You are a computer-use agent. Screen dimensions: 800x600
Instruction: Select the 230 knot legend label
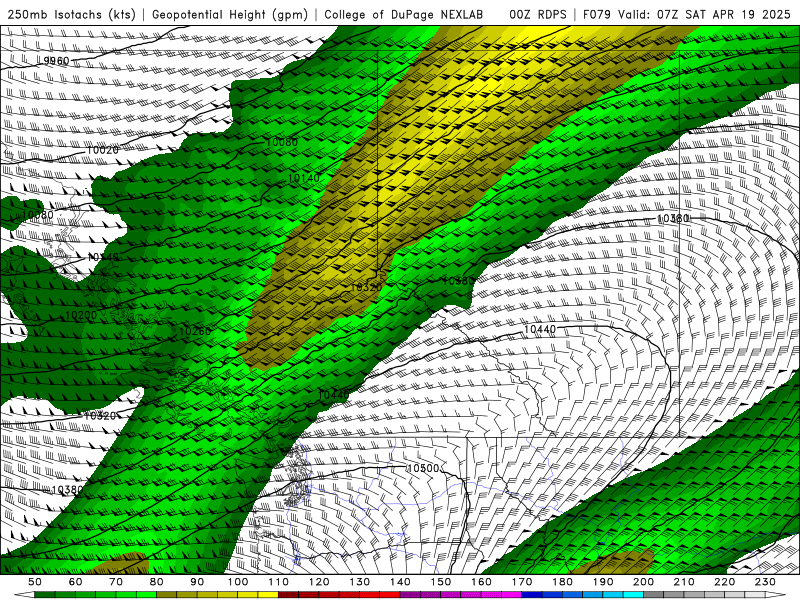point(765,582)
